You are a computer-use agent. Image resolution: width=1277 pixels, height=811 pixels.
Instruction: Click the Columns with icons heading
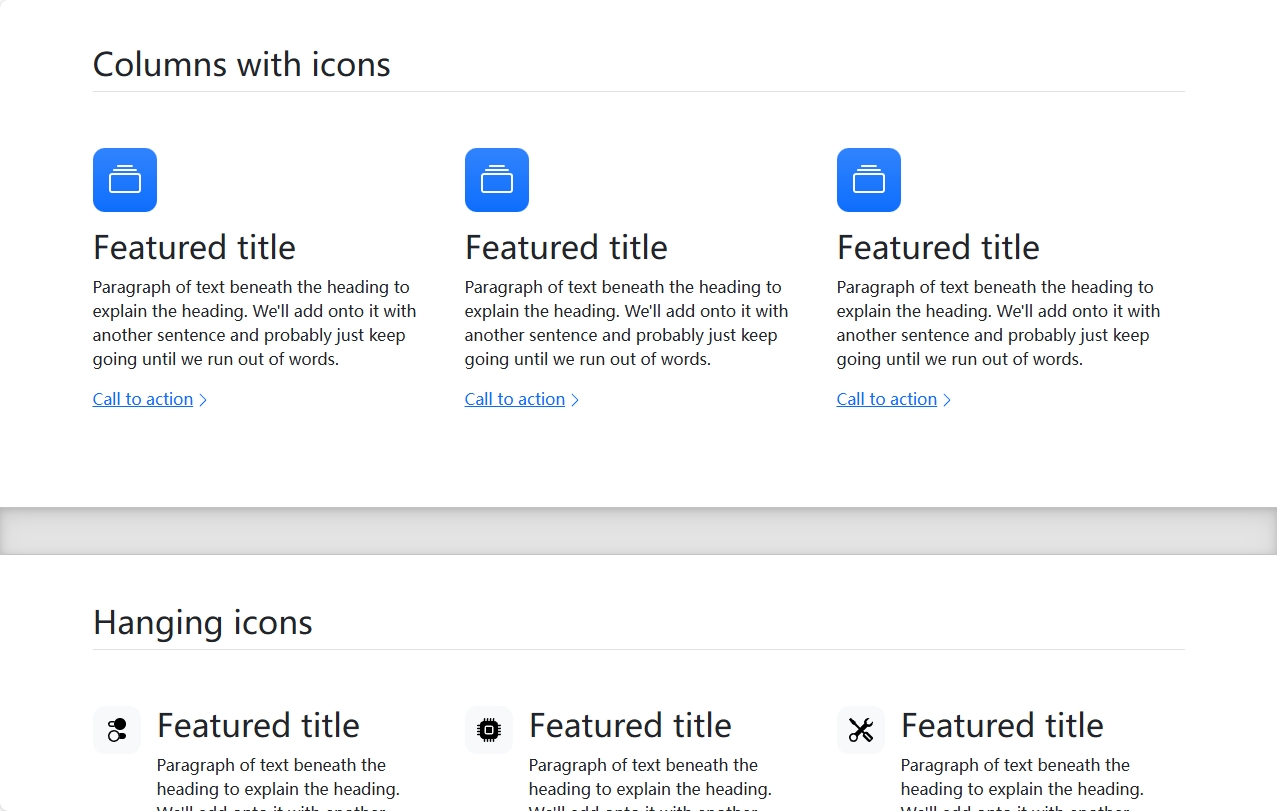click(x=242, y=64)
